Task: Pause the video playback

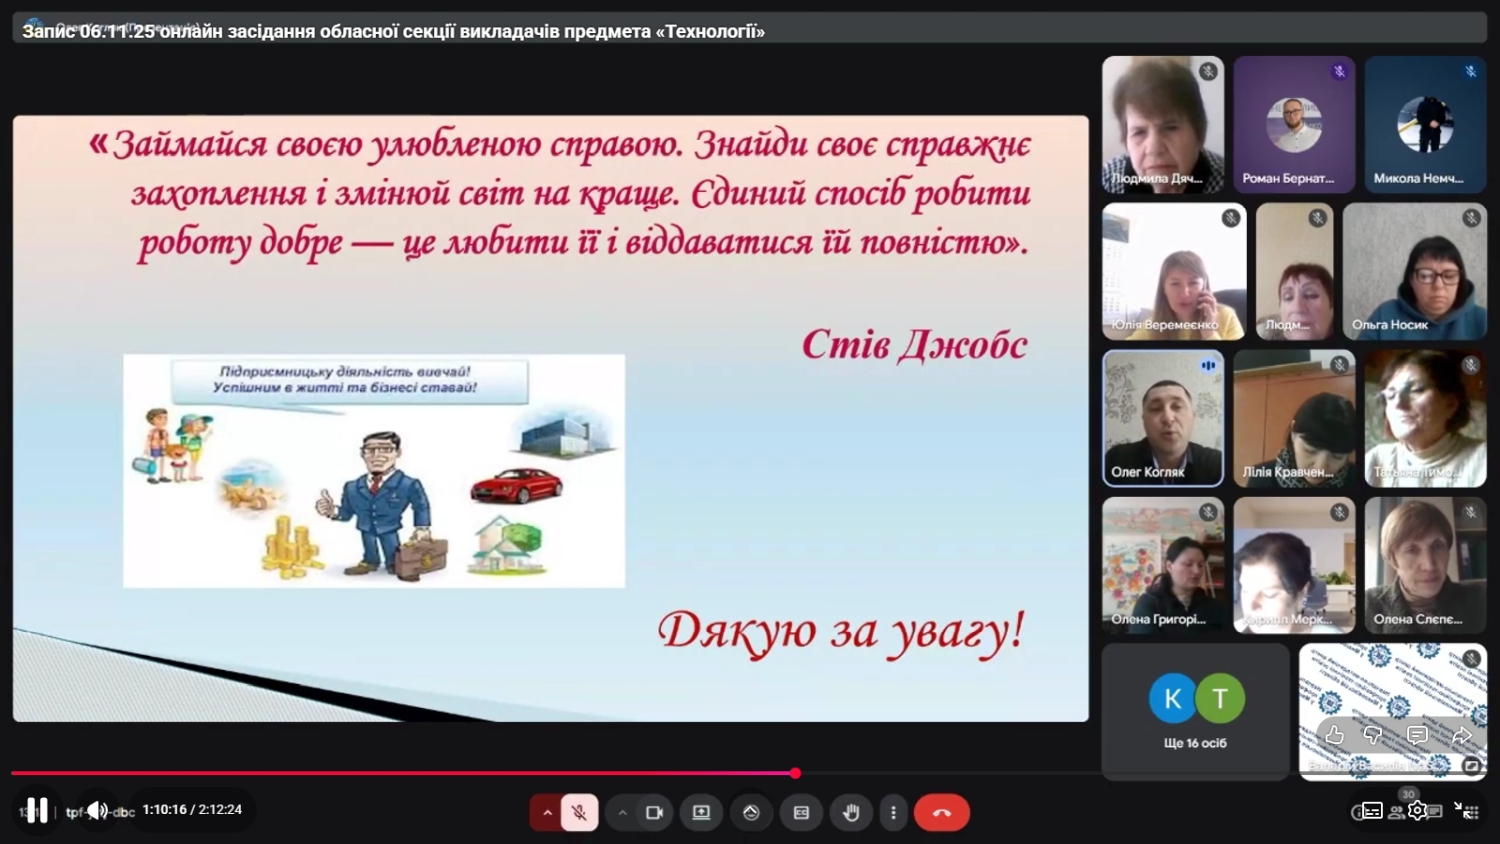Action: point(37,810)
